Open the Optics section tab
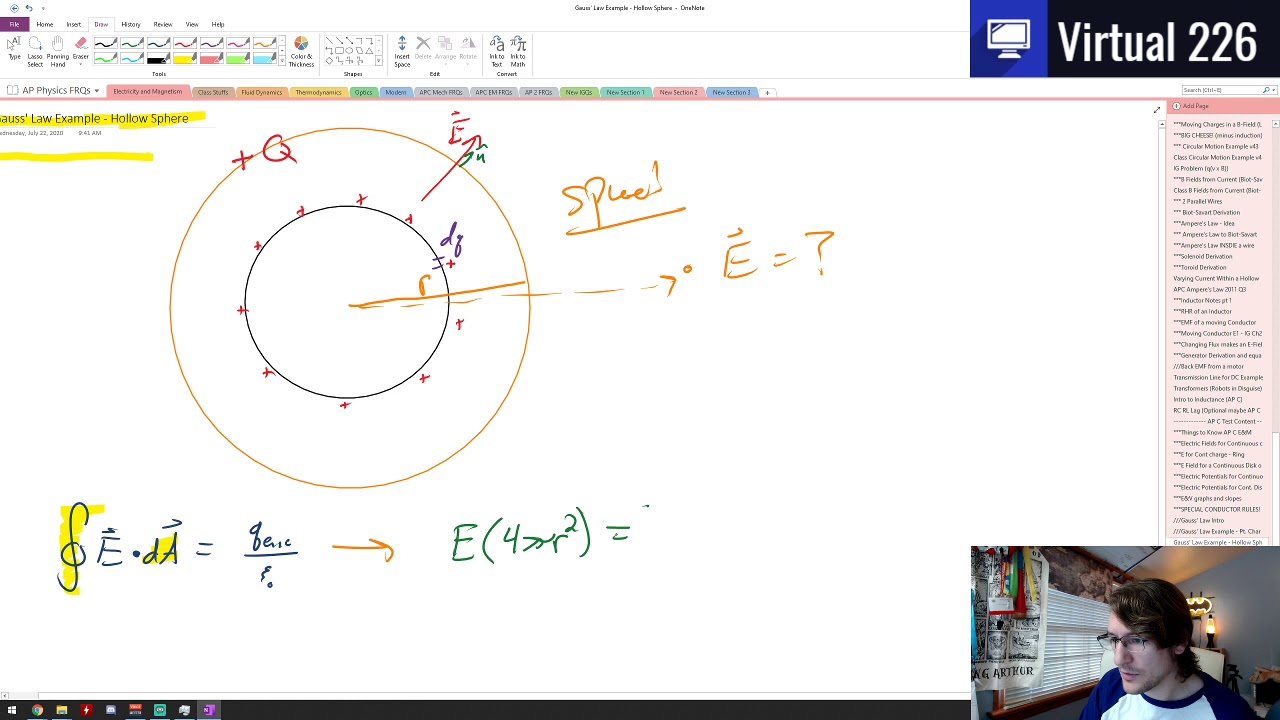This screenshot has height=720, width=1280. coord(363,92)
